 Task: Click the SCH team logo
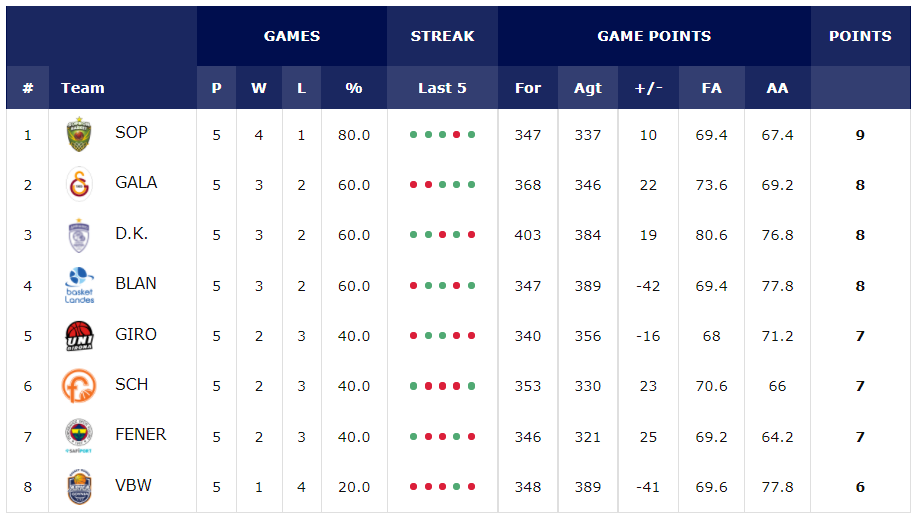point(79,386)
